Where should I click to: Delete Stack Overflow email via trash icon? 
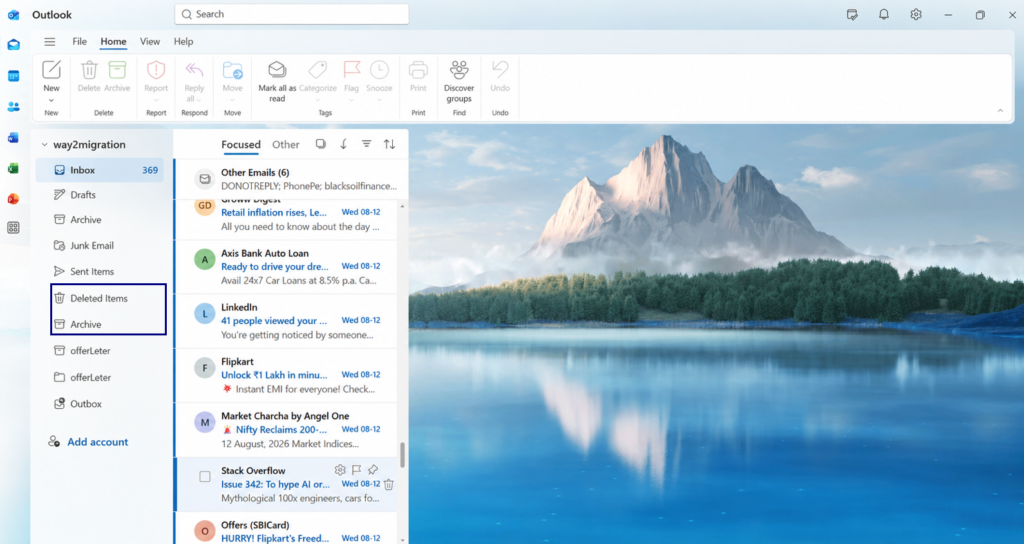click(389, 484)
